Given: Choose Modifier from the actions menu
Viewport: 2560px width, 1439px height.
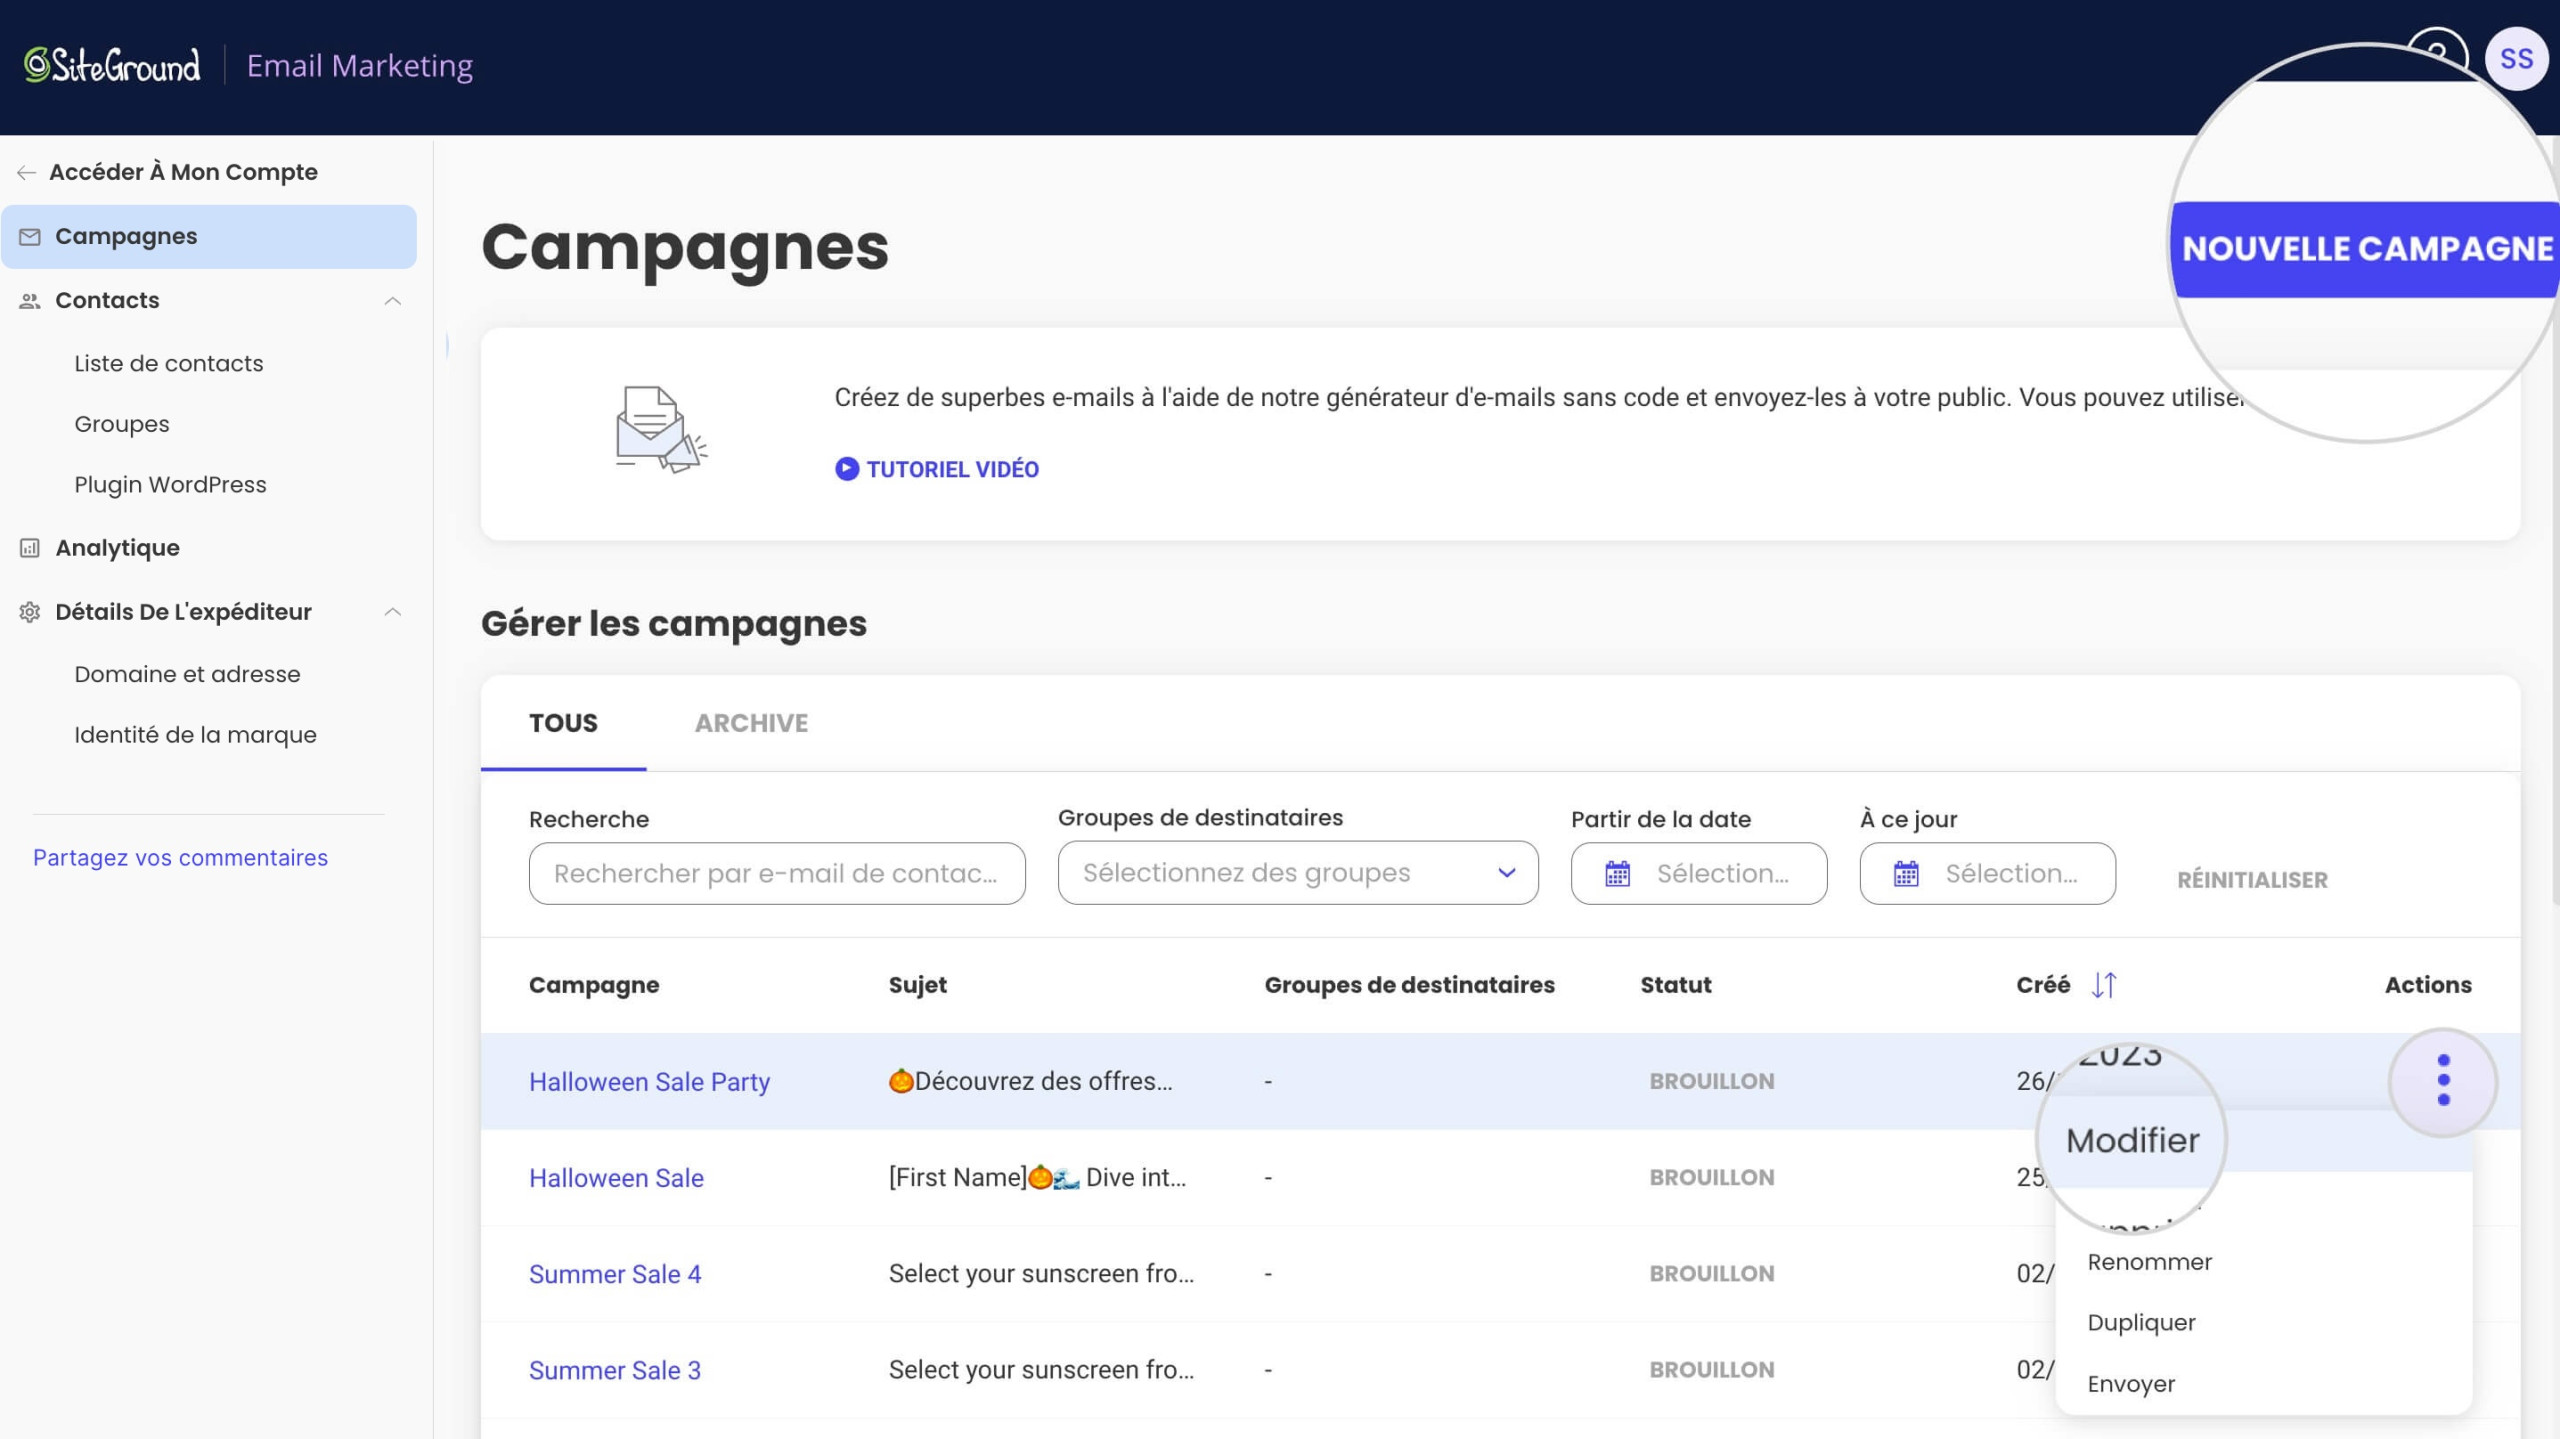Looking at the screenshot, I should tap(2132, 1141).
